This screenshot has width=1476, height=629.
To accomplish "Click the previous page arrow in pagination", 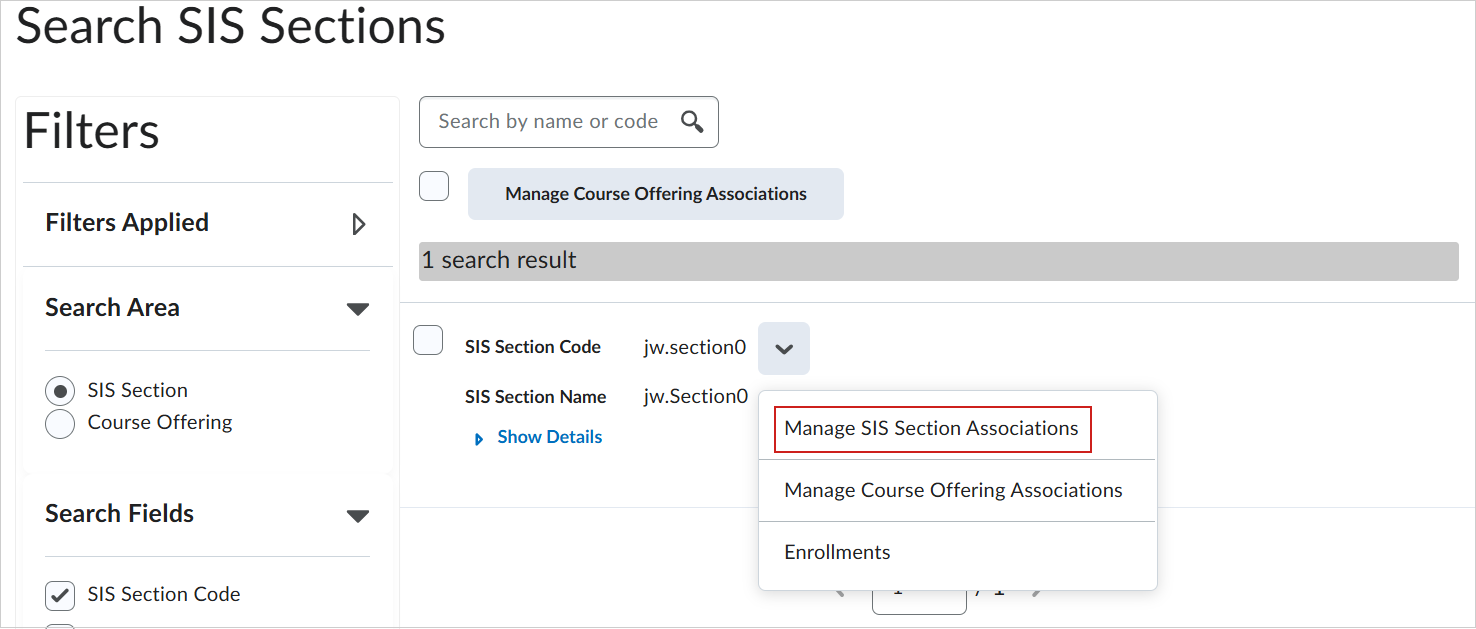I will click(x=840, y=590).
